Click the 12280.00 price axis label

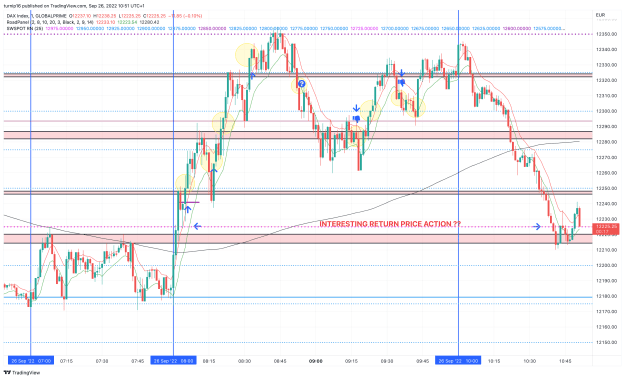click(x=606, y=142)
